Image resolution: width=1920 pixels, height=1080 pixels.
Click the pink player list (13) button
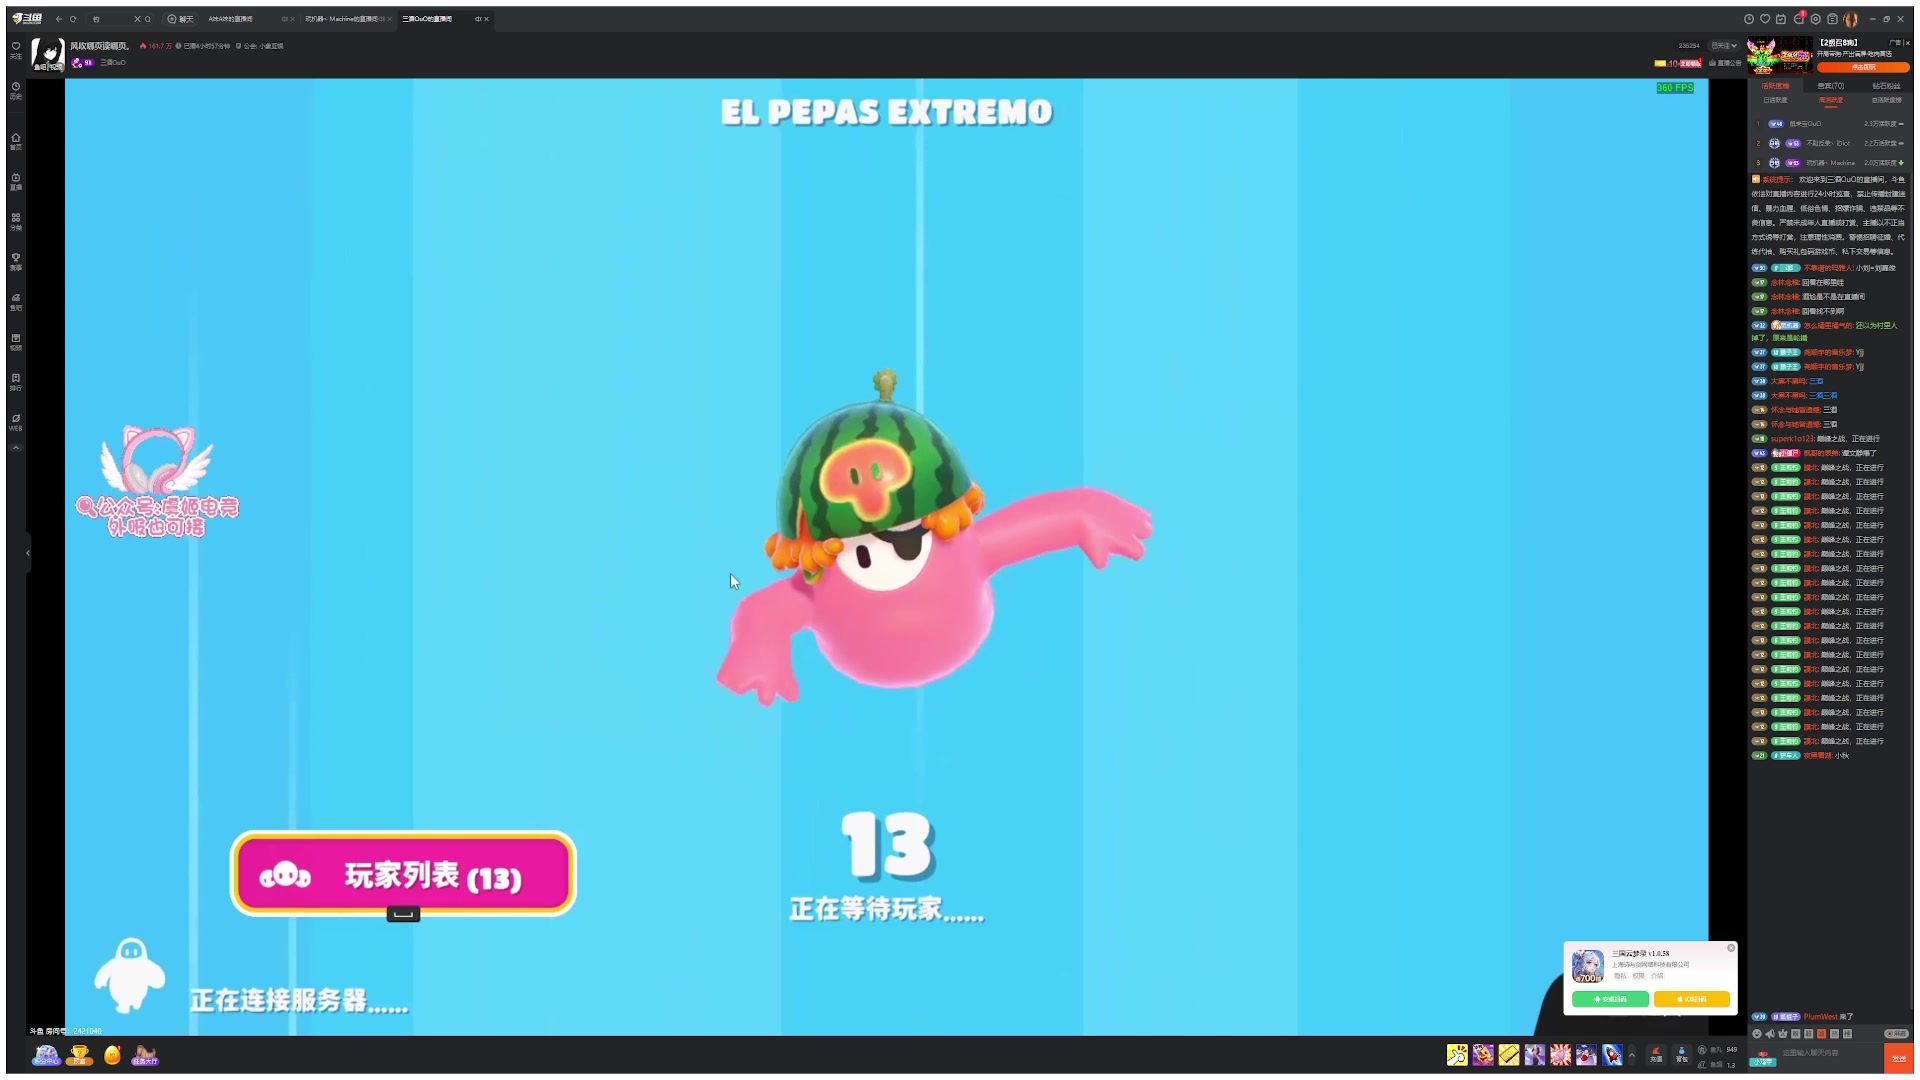click(x=403, y=874)
